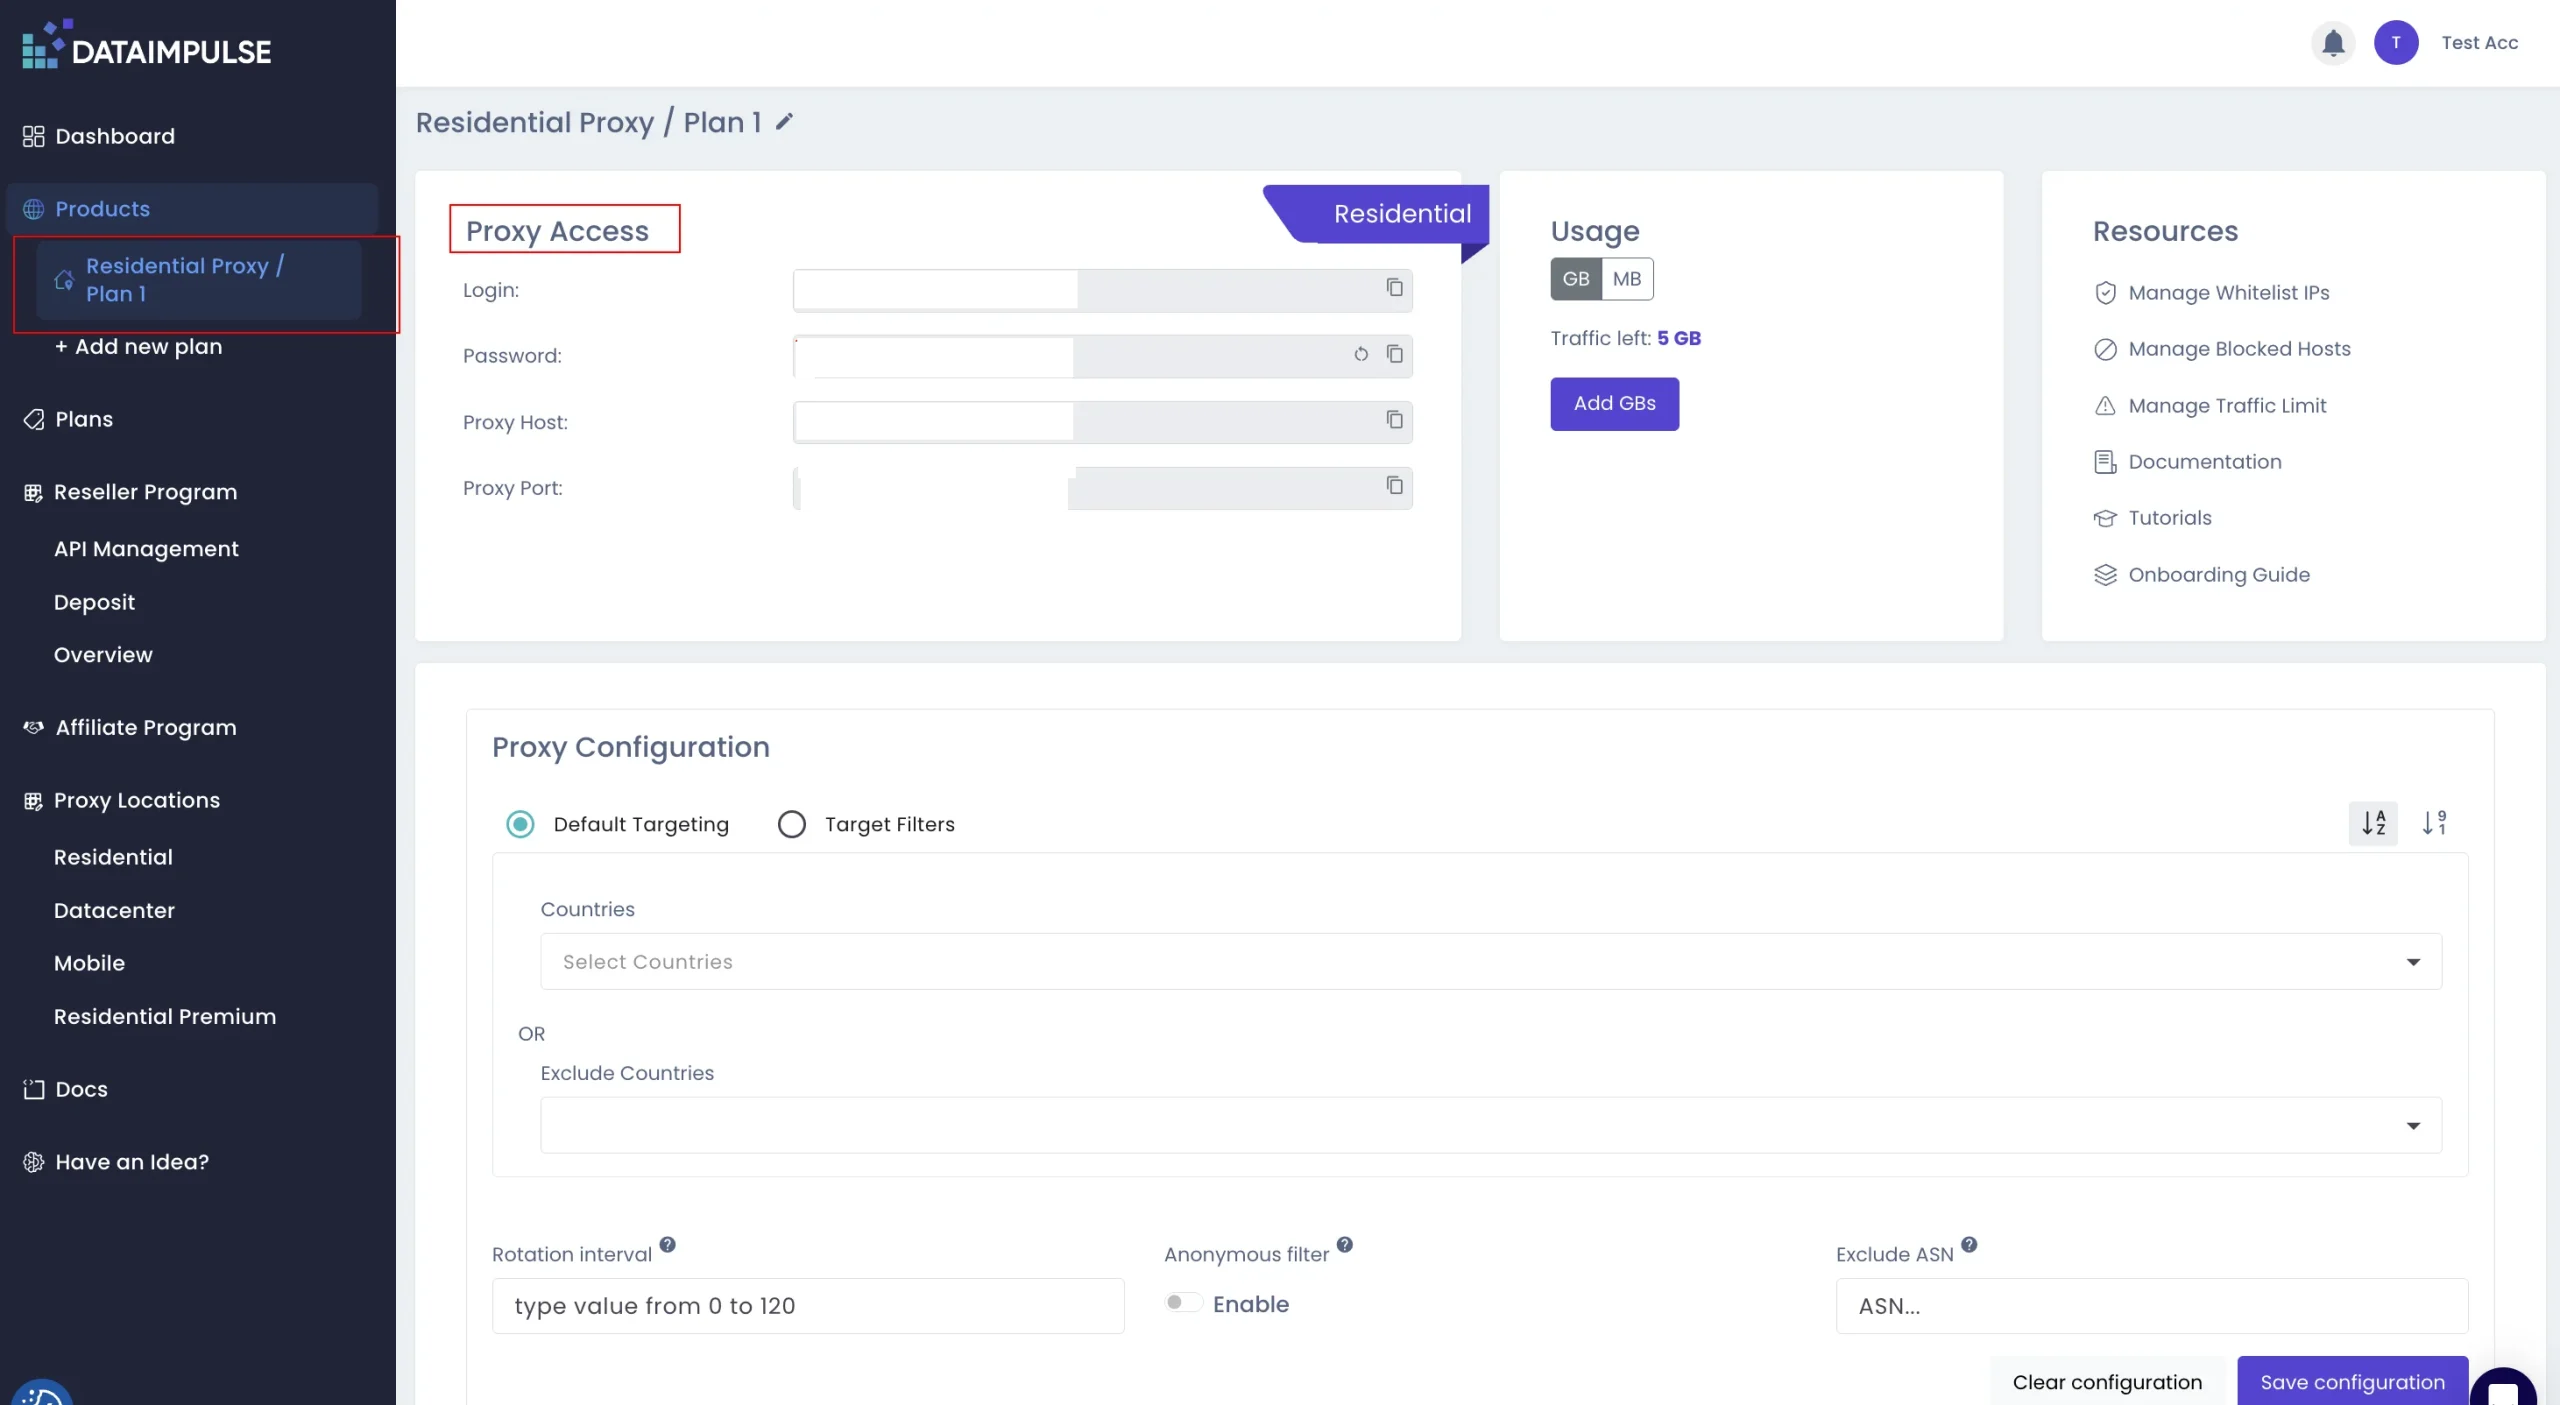This screenshot has width=2560, height=1405.
Task: Open Residential Premium proxy locations
Action: tap(165, 1017)
